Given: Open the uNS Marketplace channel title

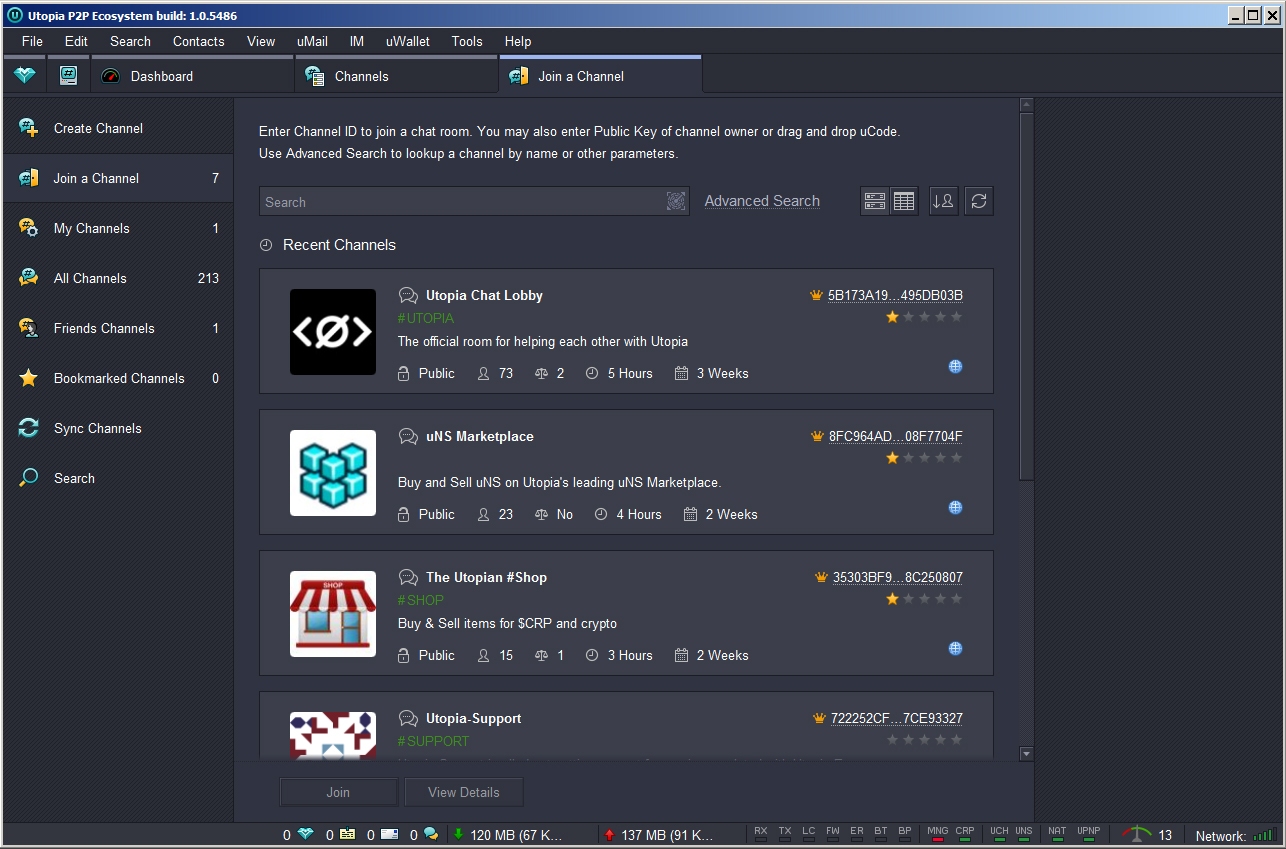Looking at the screenshot, I should [480, 436].
